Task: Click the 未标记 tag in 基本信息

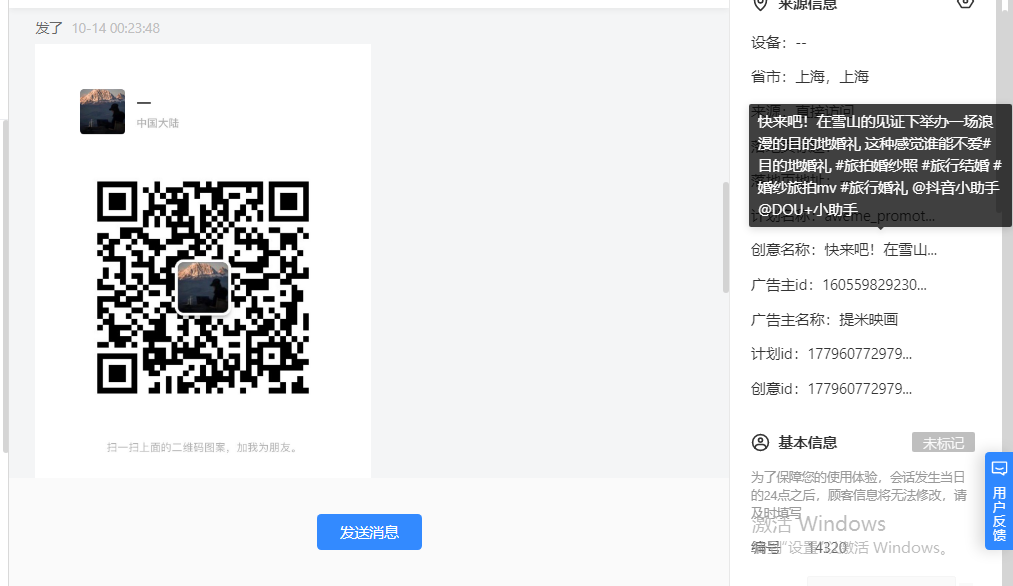Action: pos(943,443)
